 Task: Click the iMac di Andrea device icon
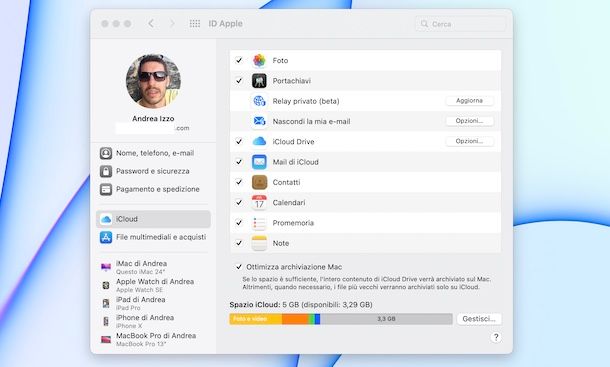(x=106, y=267)
